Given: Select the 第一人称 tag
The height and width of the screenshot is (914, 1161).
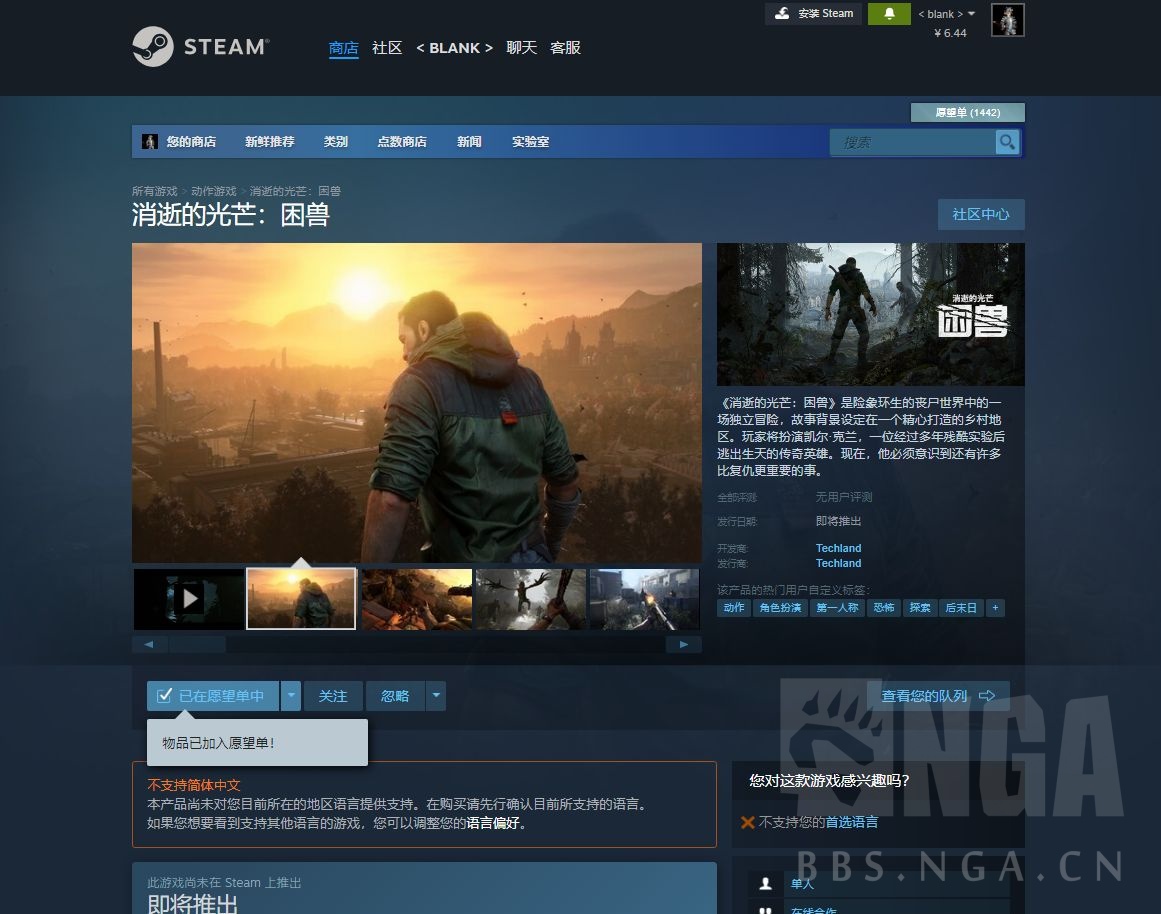Looking at the screenshot, I should (837, 608).
